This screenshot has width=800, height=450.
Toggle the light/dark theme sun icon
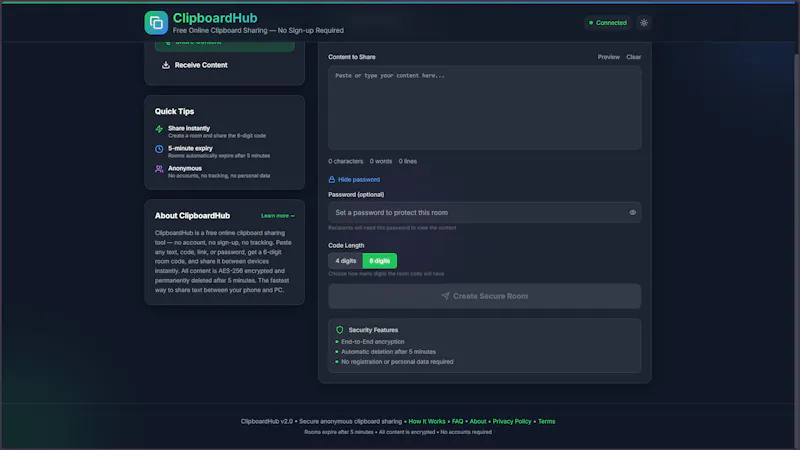coord(644,22)
